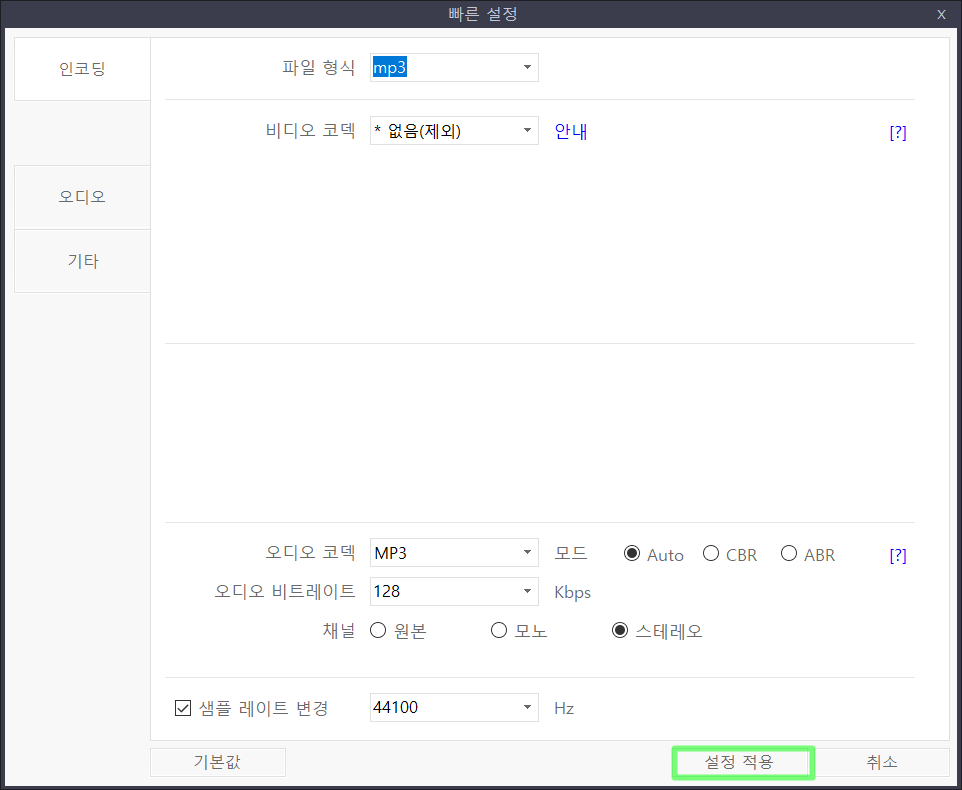The image size is (962, 790).
Task: Open audio codec mode [?] help link
Action: [898, 556]
